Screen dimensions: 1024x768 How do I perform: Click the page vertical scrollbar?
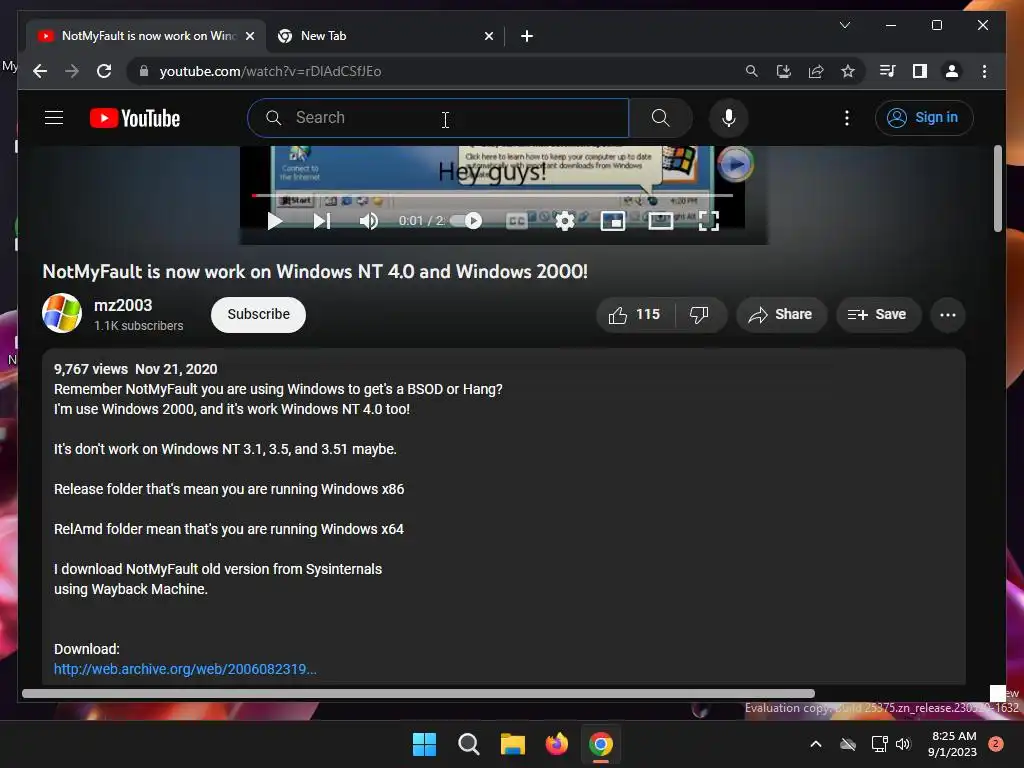[x=997, y=188]
